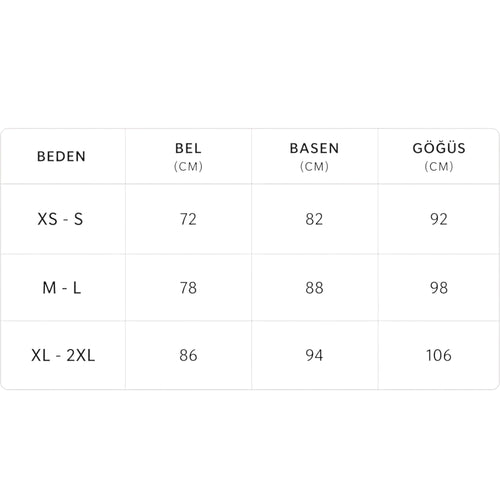Image resolution: width=500 pixels, height=500 pixels.
Task: Click the (CM) unit under BASEN
Action: 314,166
